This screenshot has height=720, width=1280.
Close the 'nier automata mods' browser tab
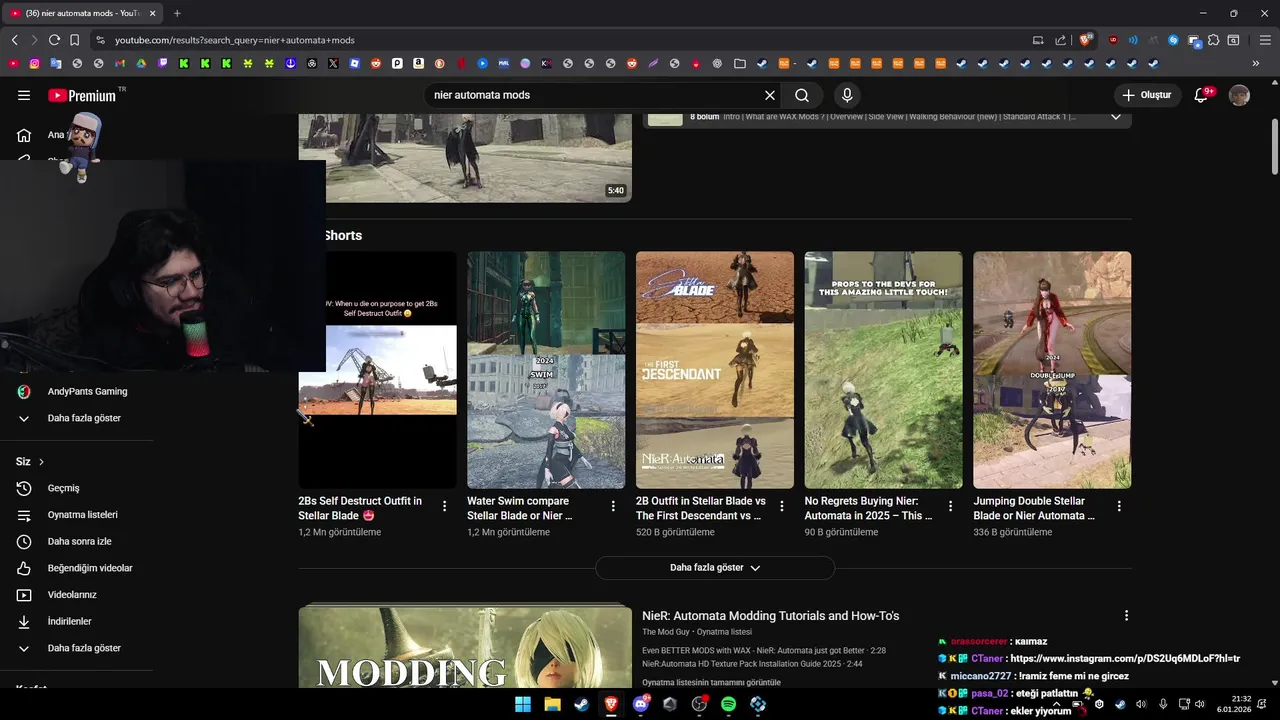pyautogui.click(x=153, y=13)
